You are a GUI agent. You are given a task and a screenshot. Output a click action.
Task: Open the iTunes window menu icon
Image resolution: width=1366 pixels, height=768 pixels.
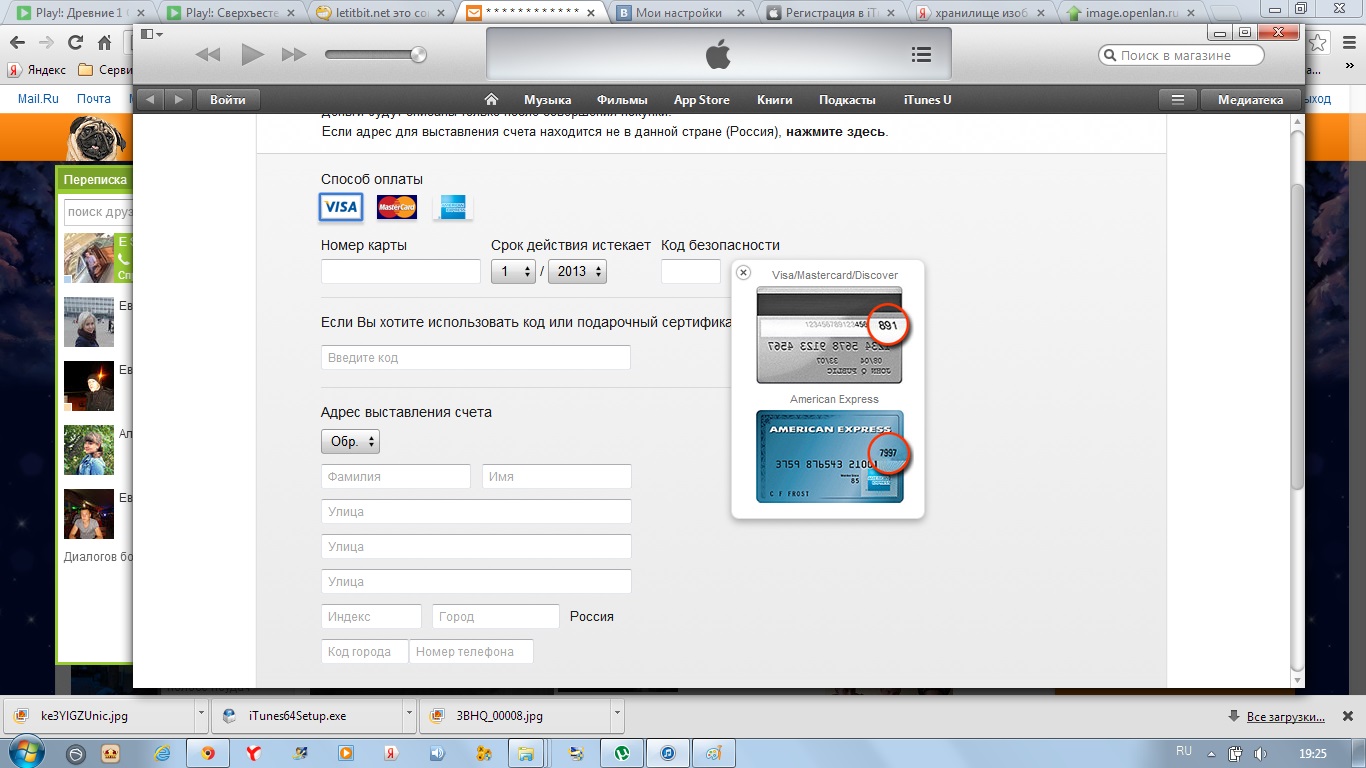(151, 34)
